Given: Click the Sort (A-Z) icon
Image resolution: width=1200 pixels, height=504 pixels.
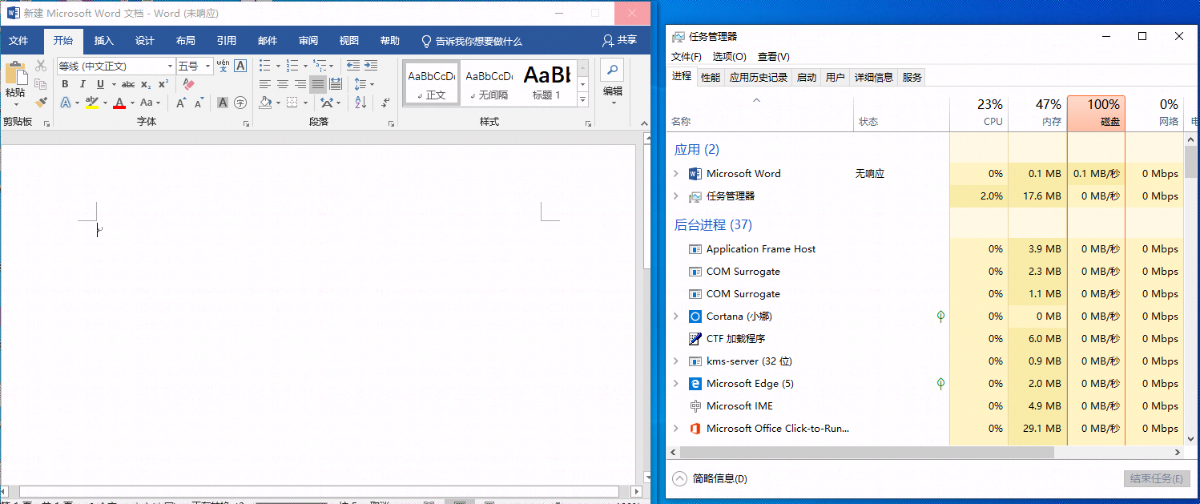Looking at the screenshot, I should tap(361, 102).
